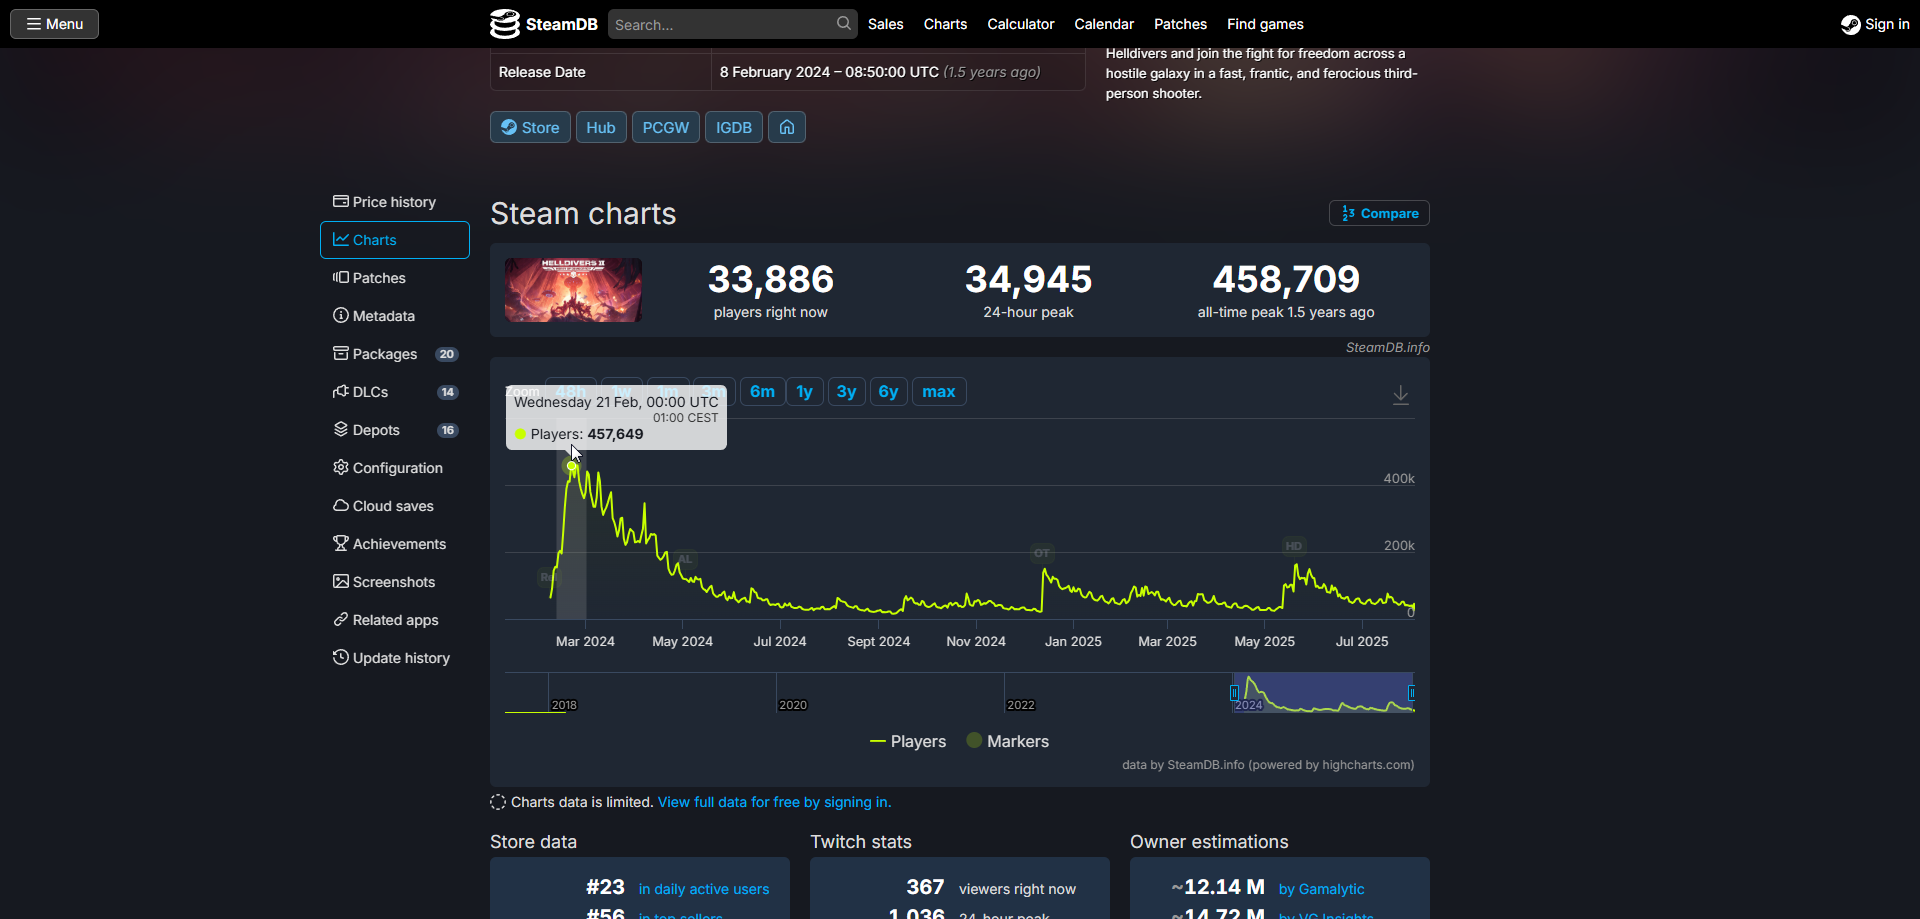Viewport: 1920px width, 919px height.
Task: Open the game homepage house icon
Action: (x=787, y=127)
